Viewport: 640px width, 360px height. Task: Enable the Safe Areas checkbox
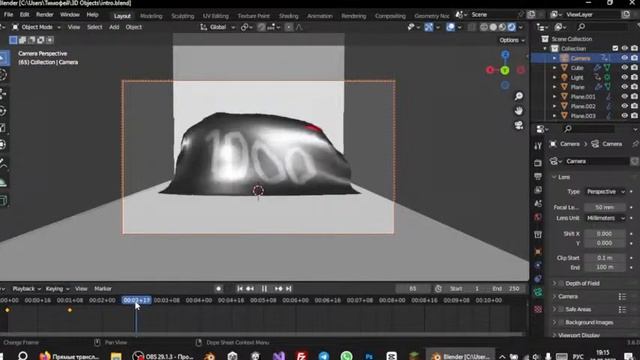(561, 309)
